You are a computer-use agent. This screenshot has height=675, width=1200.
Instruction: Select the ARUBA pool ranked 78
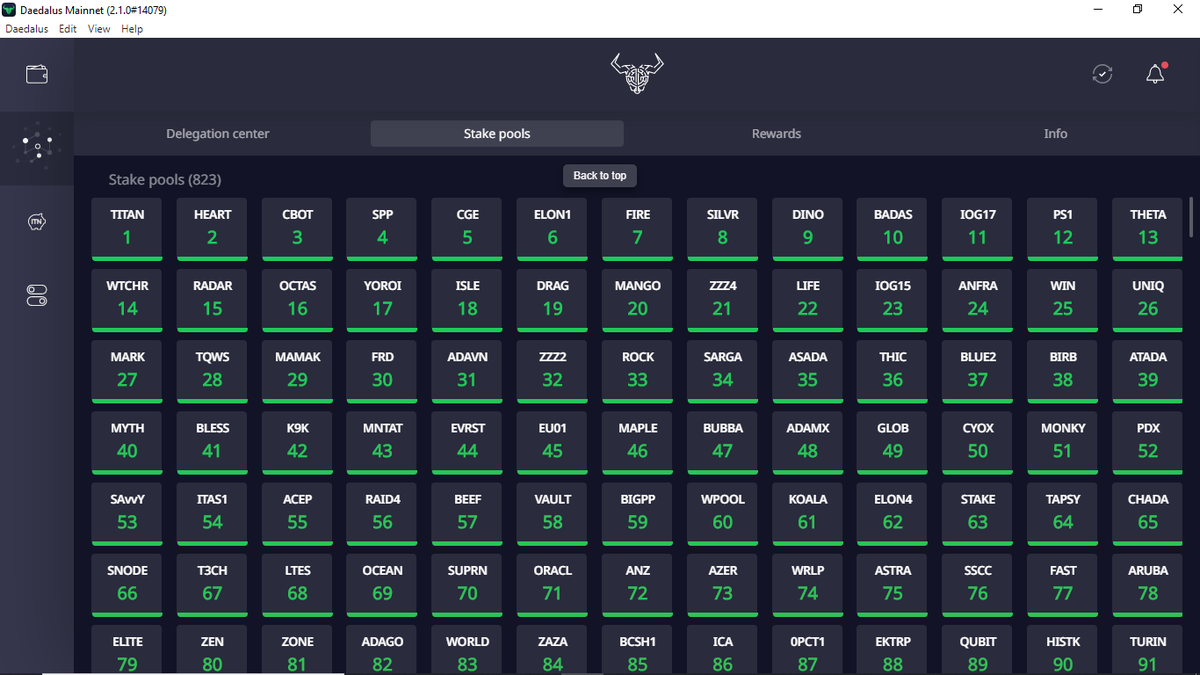point(1148,585)
